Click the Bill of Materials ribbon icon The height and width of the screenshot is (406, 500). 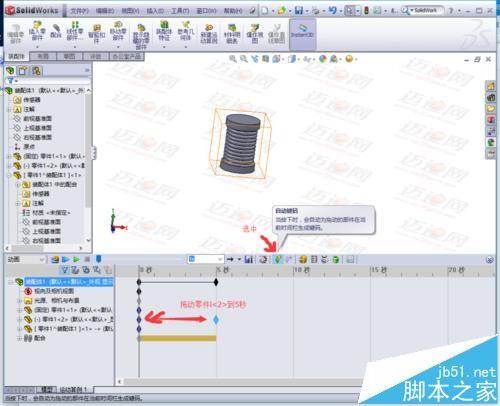click(232, 34)
